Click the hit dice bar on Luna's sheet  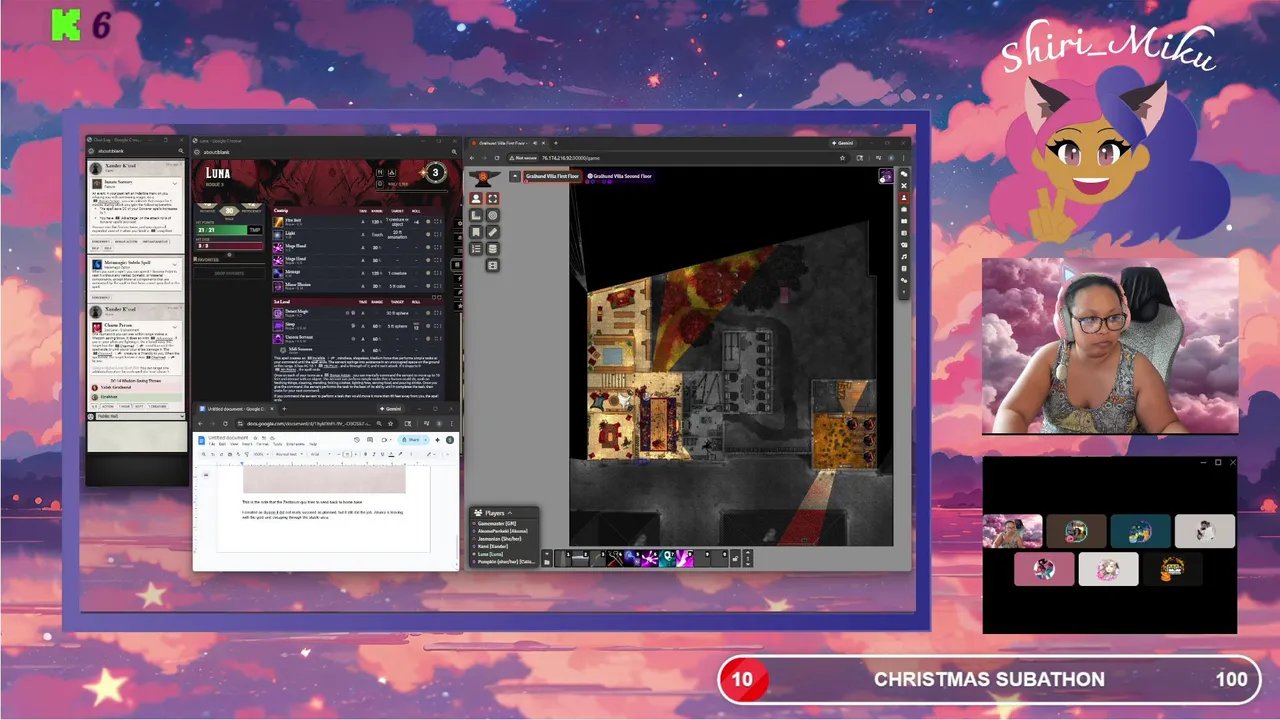[229, 246]
